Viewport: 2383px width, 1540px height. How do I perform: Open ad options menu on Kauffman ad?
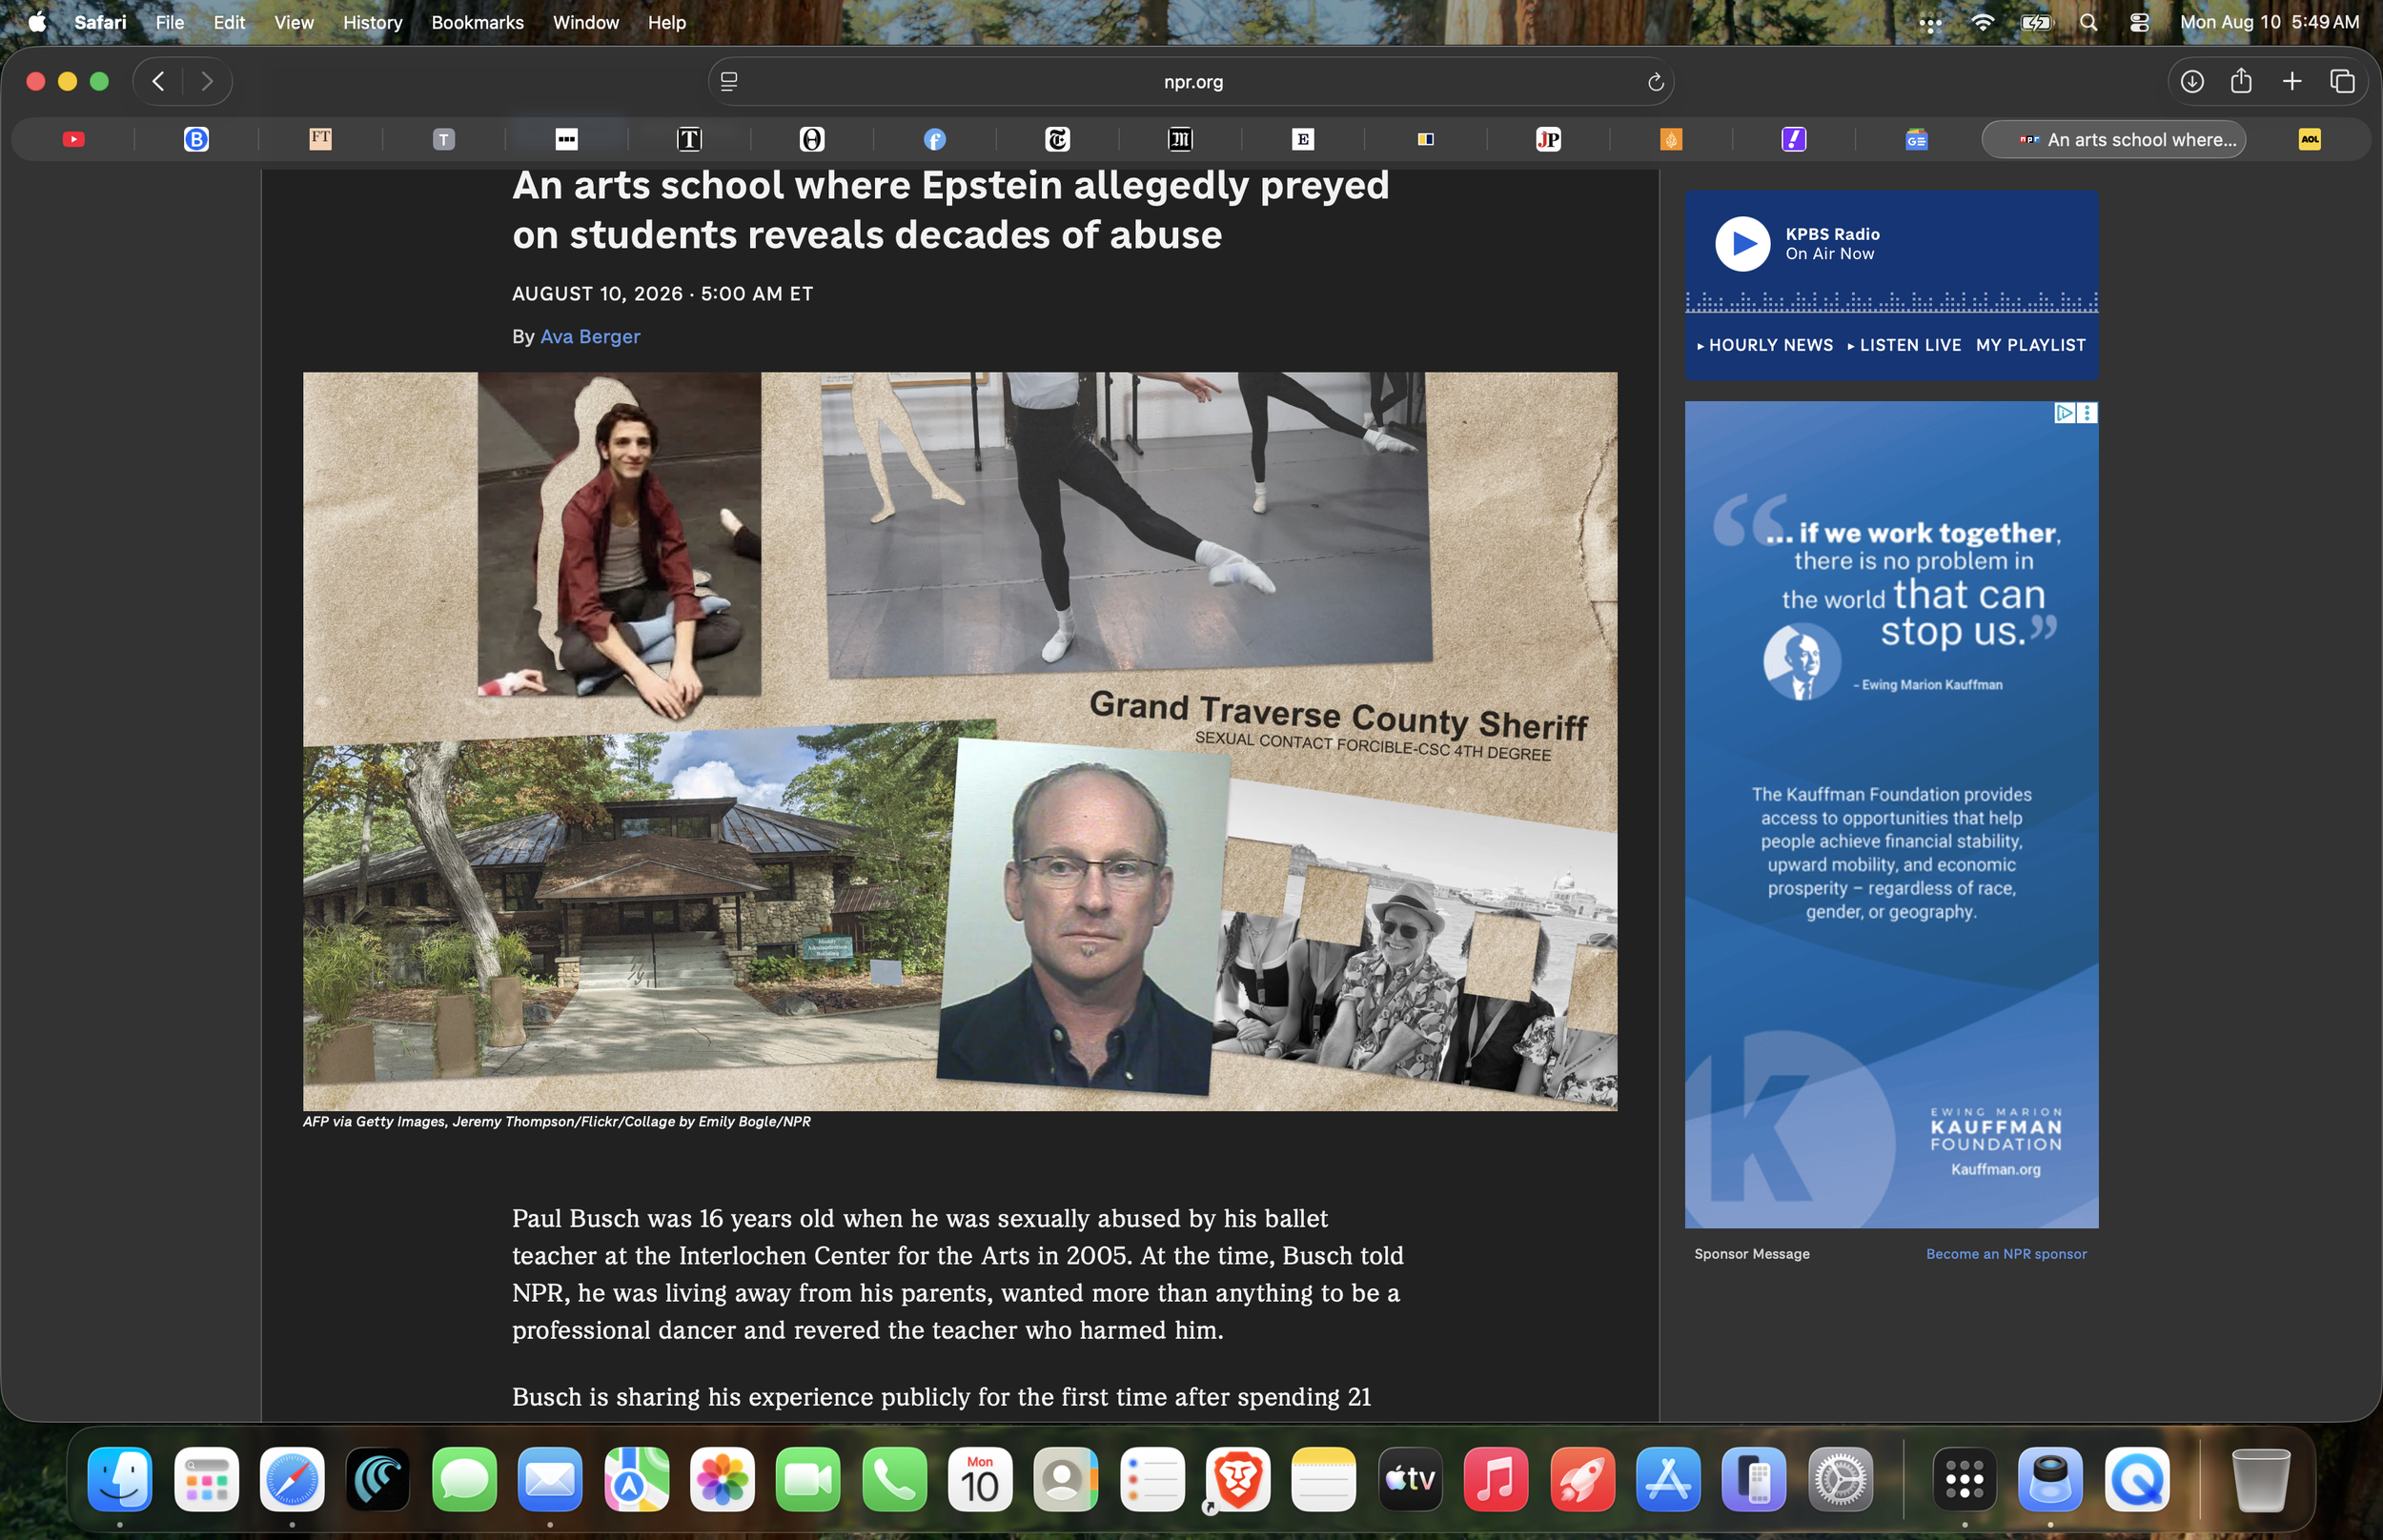pyautogui.click(x=2087, y=413)
